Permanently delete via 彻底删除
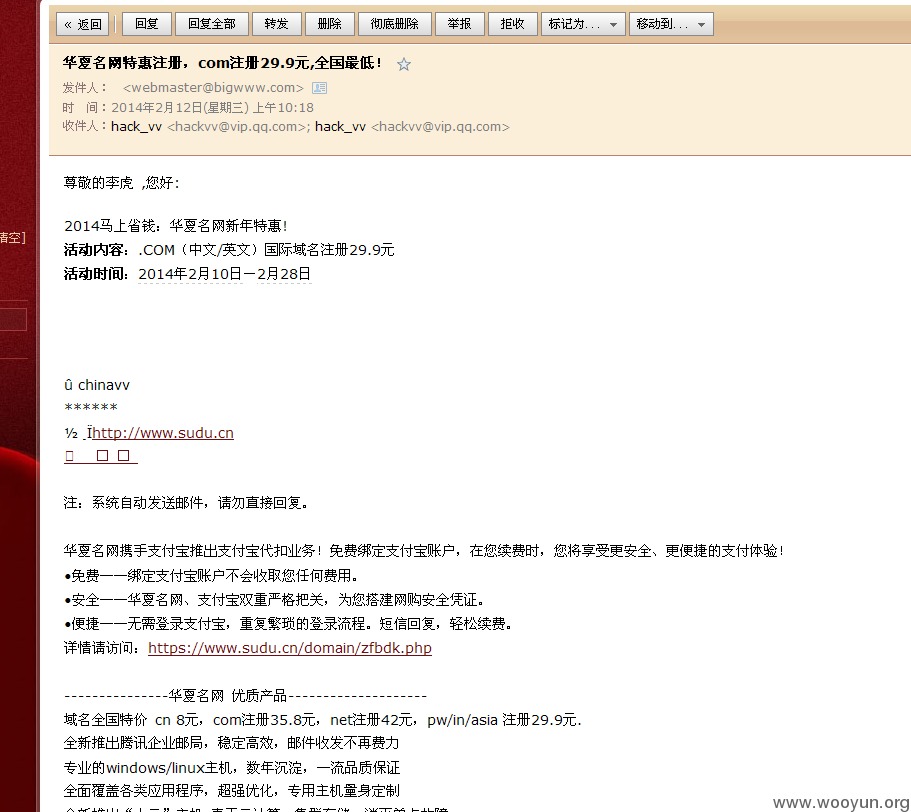This screenshot has height=812, width=911. click(x=394, y=24)
